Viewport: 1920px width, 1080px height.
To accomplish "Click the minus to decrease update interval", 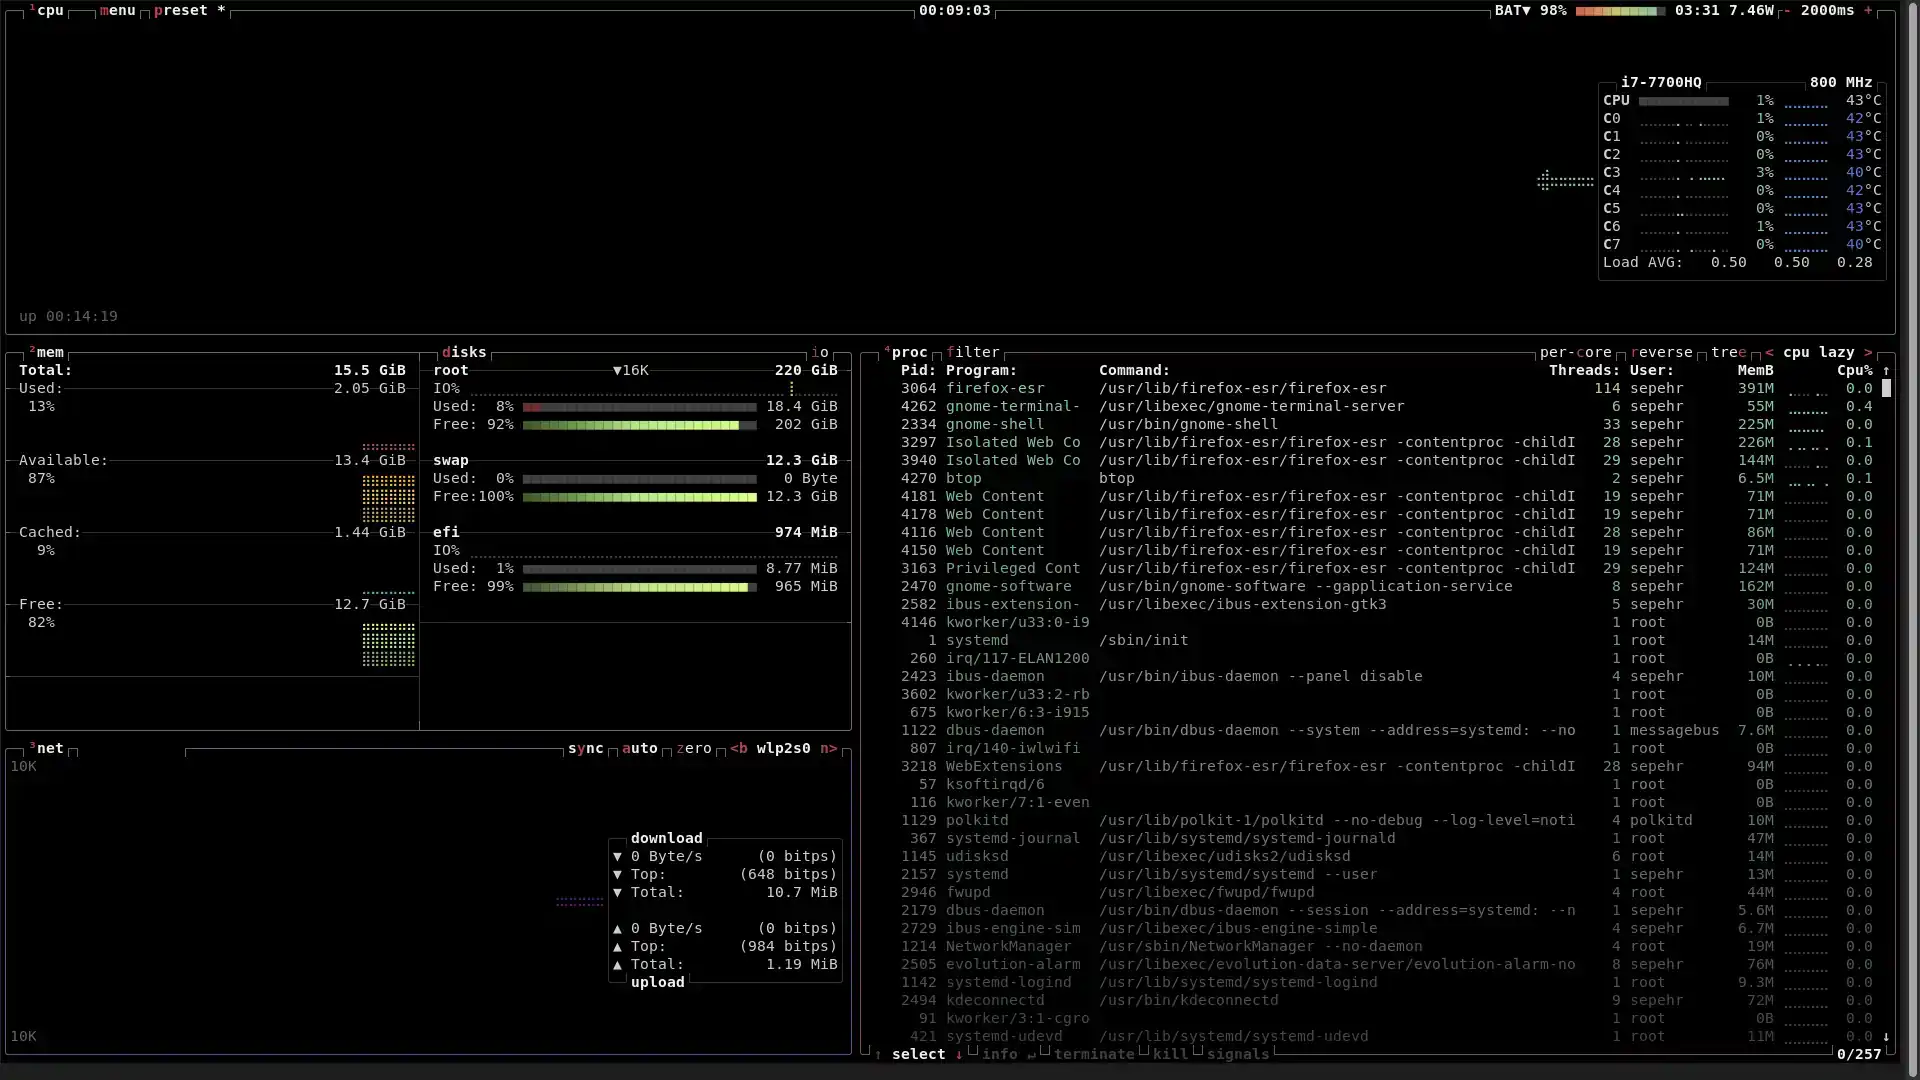I will coord(1786,10).
